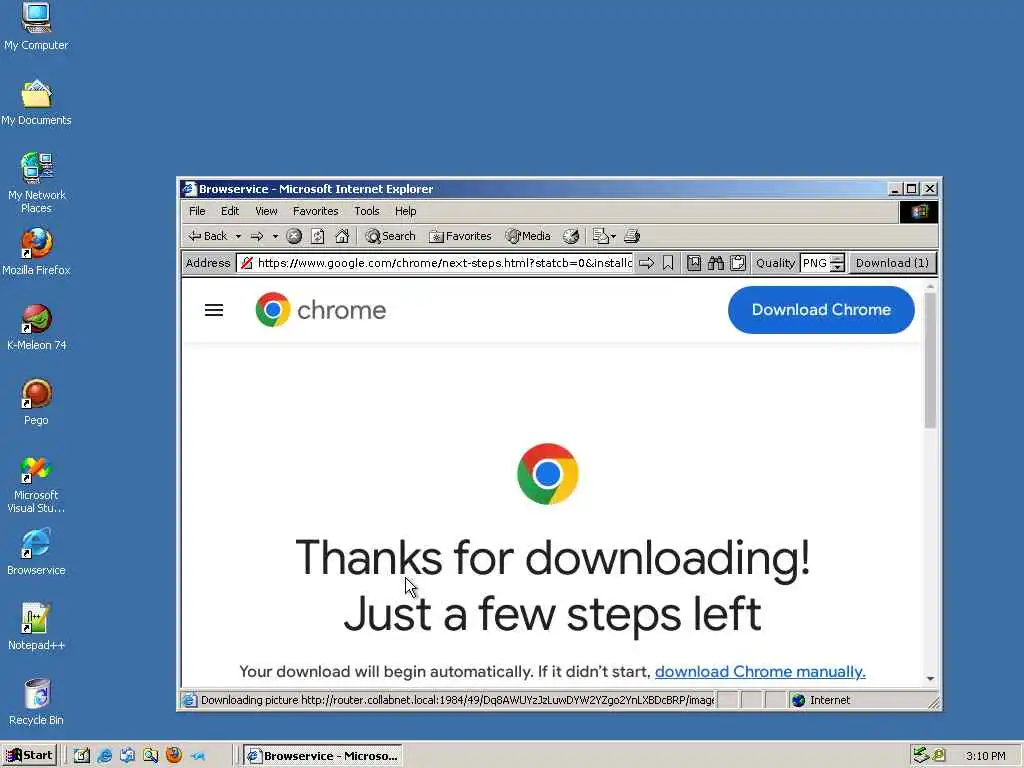Click the bookmark icon beside Go arrow
Screen dimensions: 1024x768
(668, 263)
